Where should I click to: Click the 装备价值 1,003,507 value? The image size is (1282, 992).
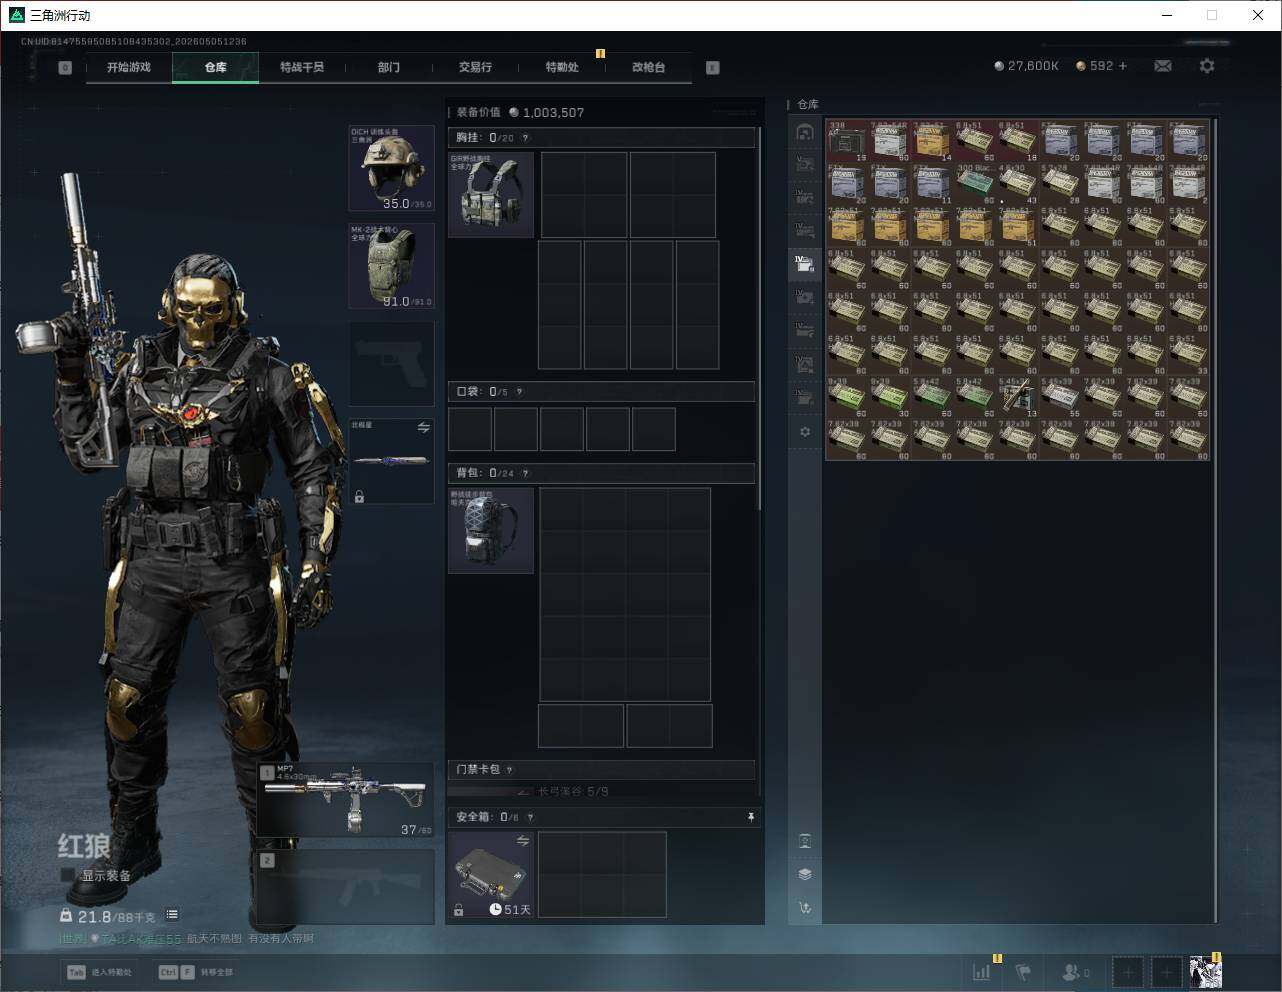click(x=520, y=112)
